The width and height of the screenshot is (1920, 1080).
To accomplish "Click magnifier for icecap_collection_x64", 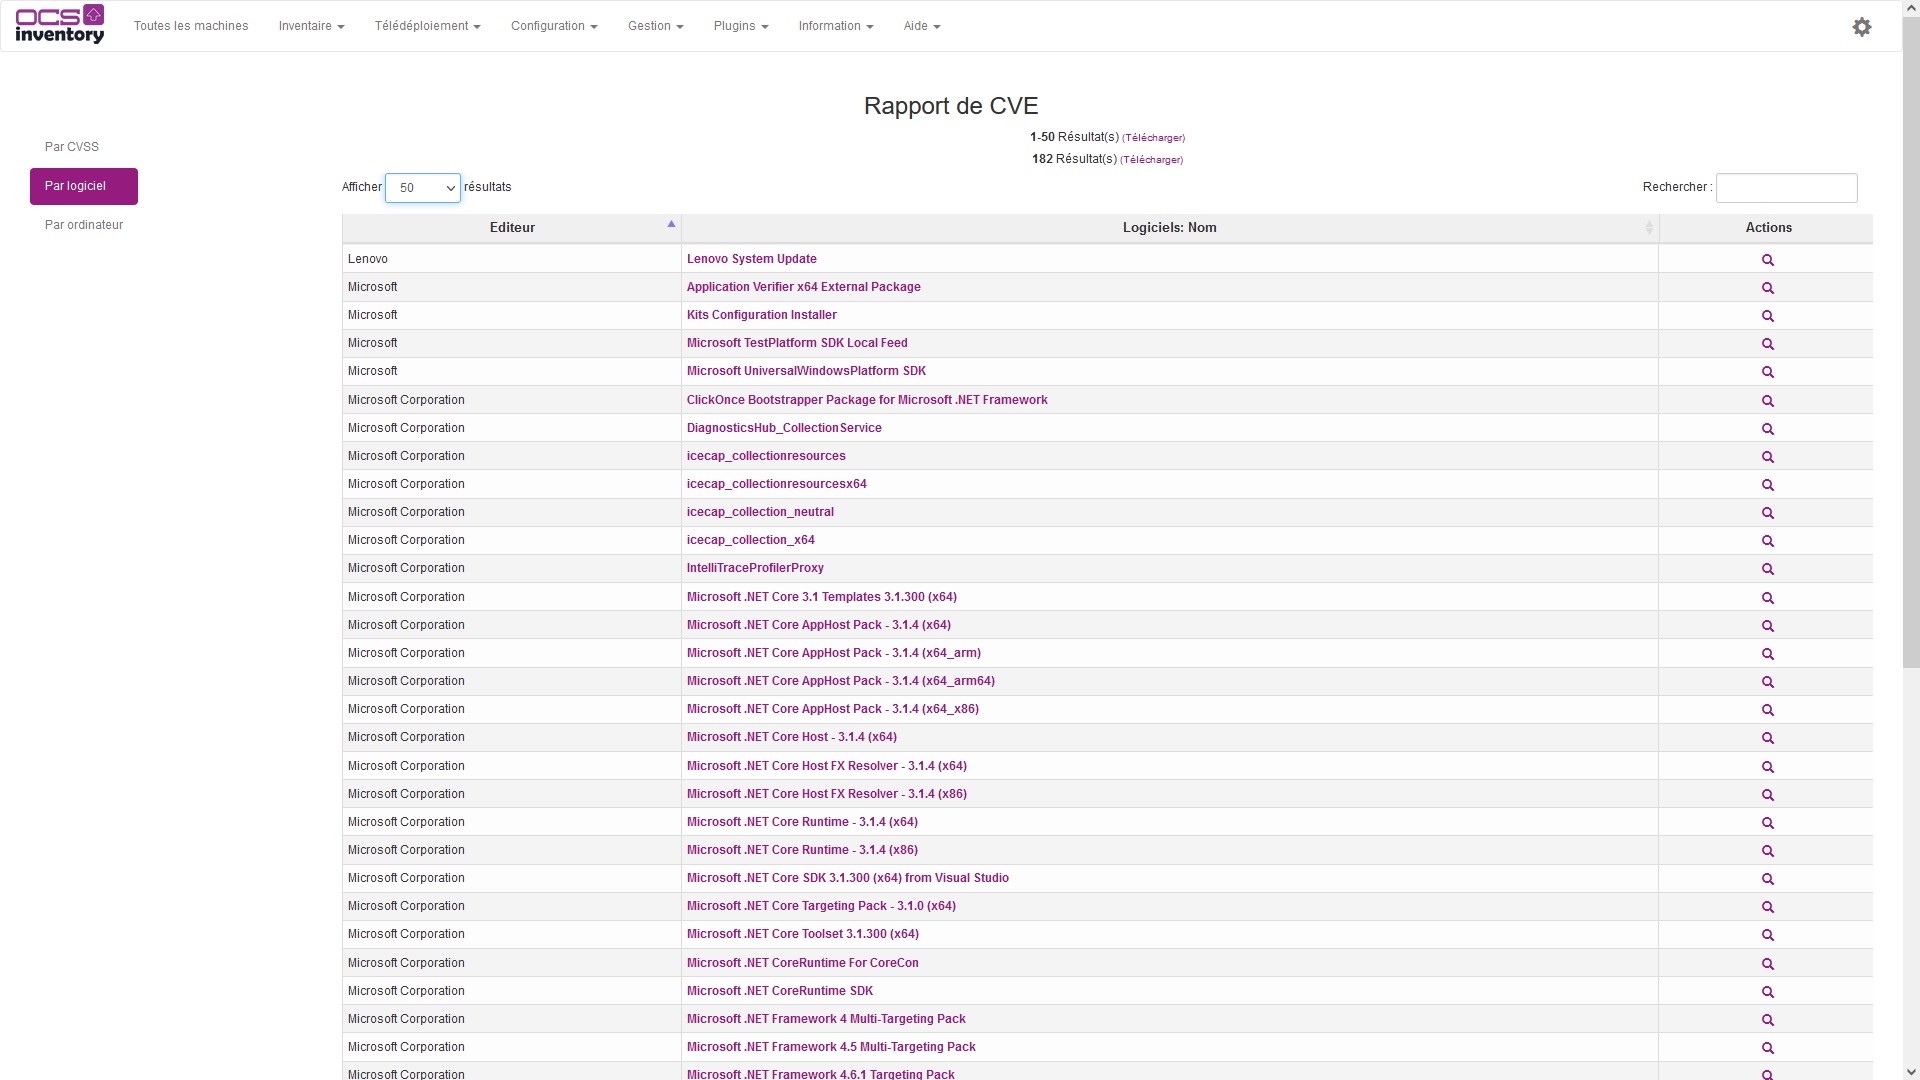I will tap(1767, 541).
